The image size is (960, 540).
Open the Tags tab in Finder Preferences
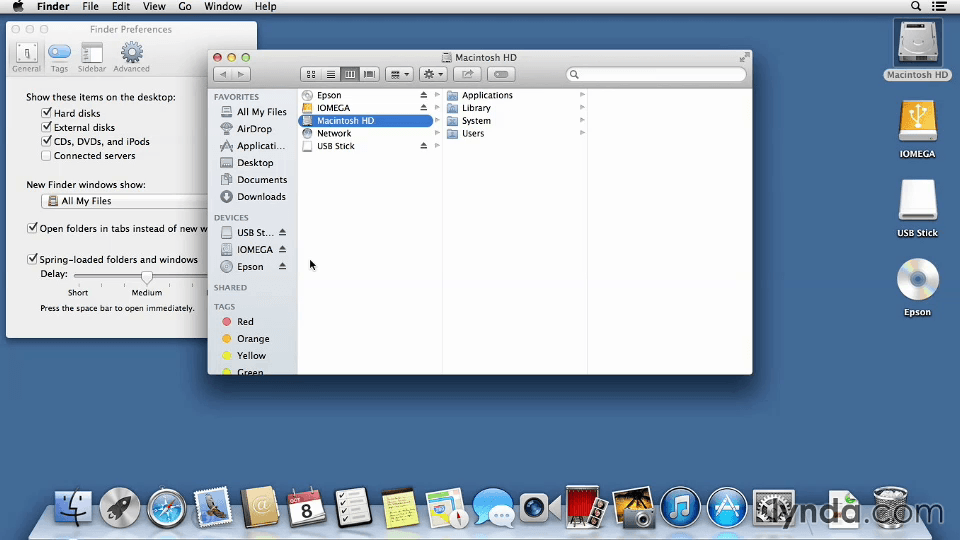pyautogui.click(x=59, y=58)
